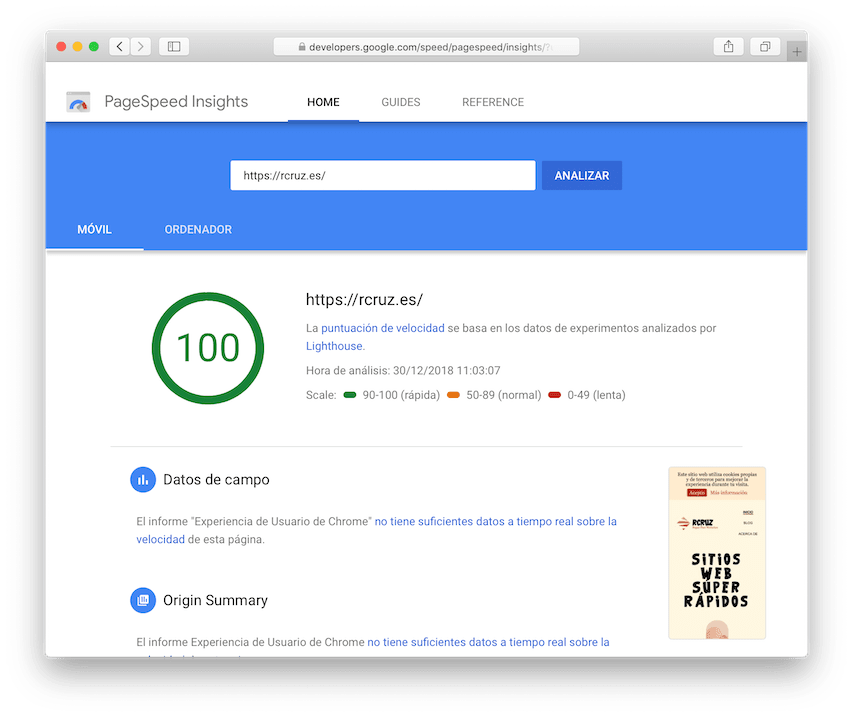
Task: Click the rcruz.es page preview thumbnail
Action: tap(717, 553)
